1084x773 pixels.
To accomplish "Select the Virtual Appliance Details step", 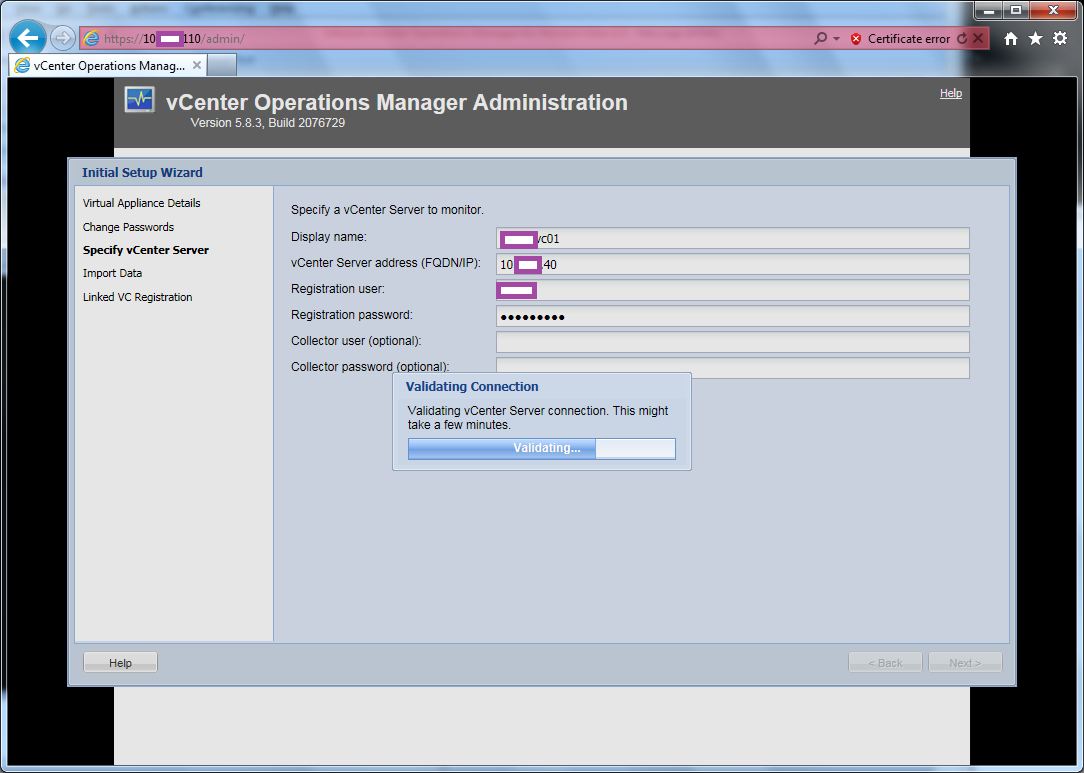I will [x=142, y=203].
